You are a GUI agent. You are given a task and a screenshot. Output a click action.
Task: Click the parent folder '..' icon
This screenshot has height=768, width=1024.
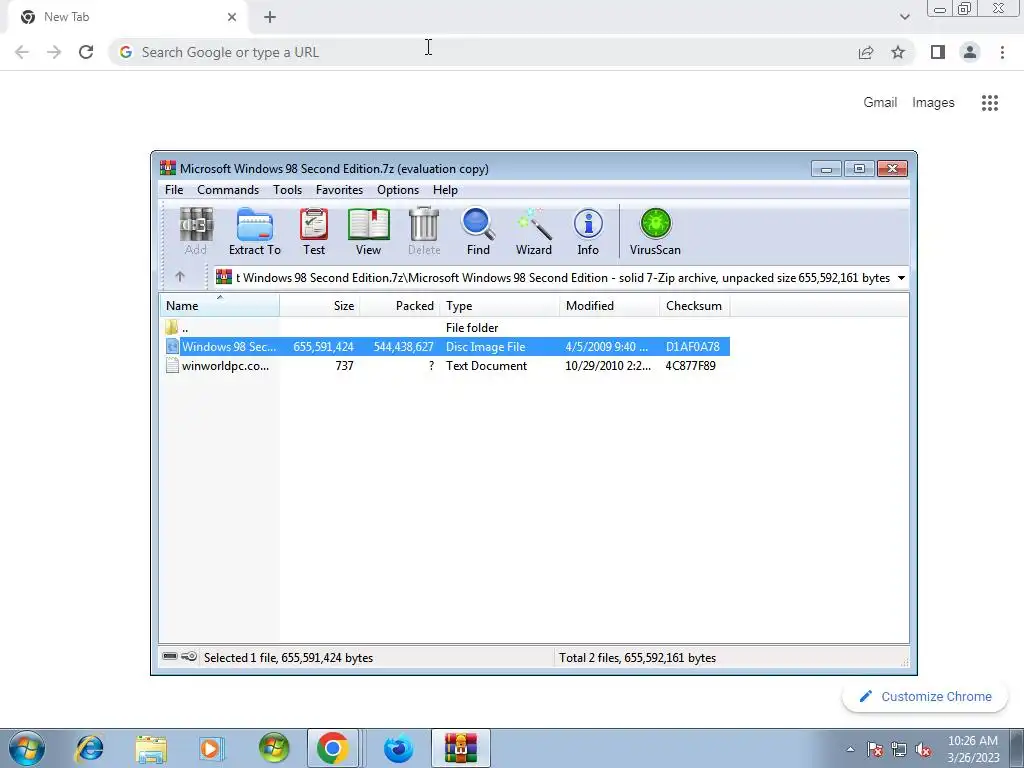click(172, 327)
